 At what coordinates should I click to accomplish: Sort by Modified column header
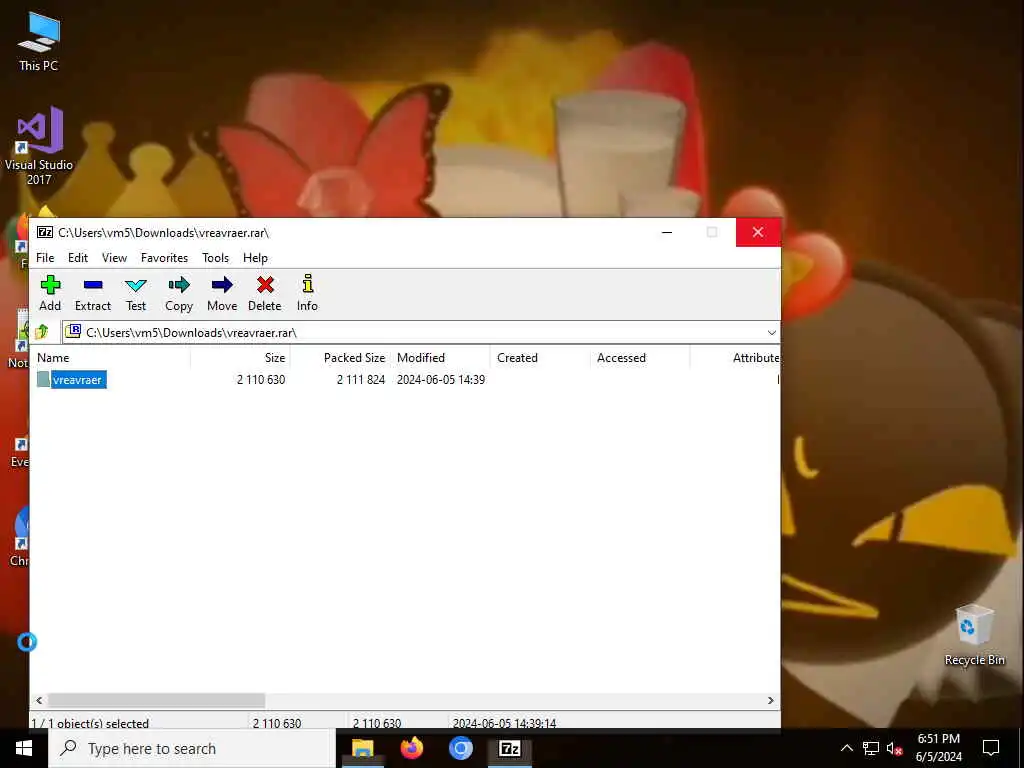point(440,358)
